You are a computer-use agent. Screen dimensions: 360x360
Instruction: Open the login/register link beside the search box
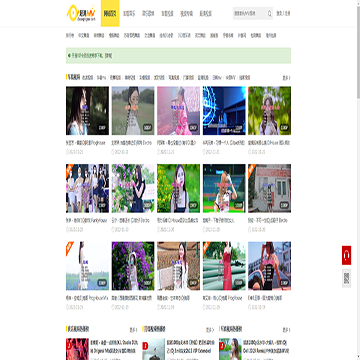pyautogui.click(x=284, y=14)
